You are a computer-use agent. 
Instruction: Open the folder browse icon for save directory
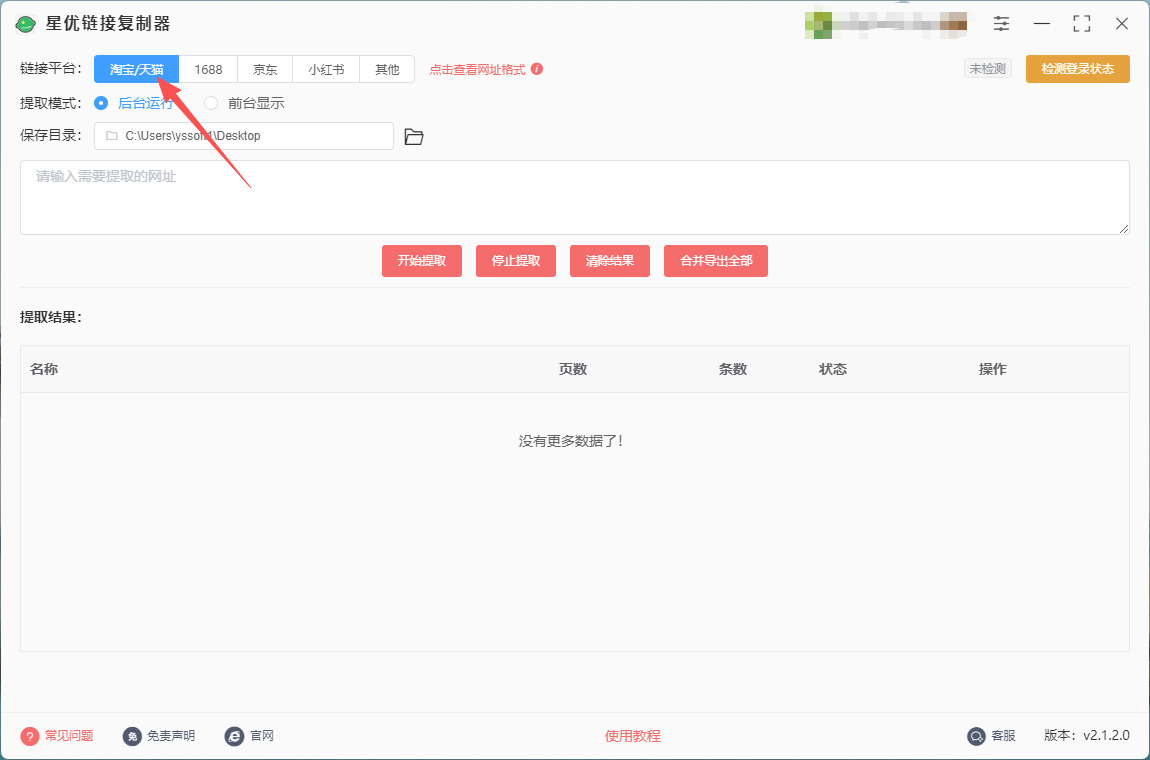click(414, 136)
